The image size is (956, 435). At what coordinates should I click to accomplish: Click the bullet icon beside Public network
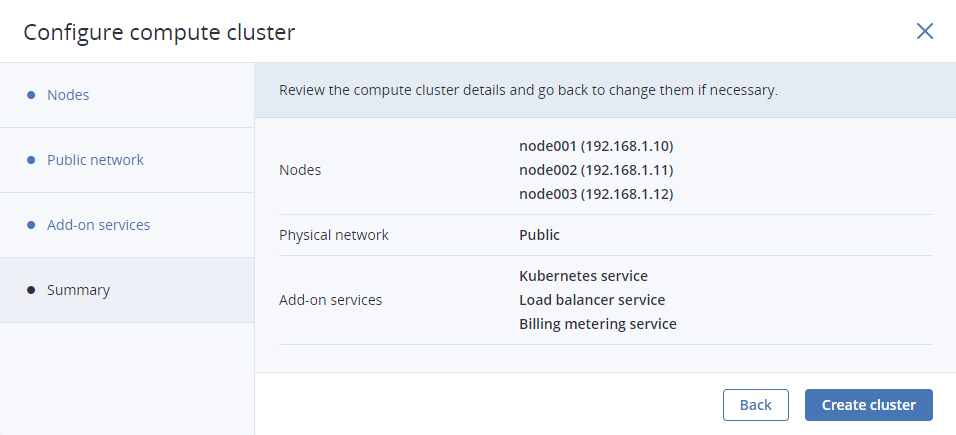point(30,161)
